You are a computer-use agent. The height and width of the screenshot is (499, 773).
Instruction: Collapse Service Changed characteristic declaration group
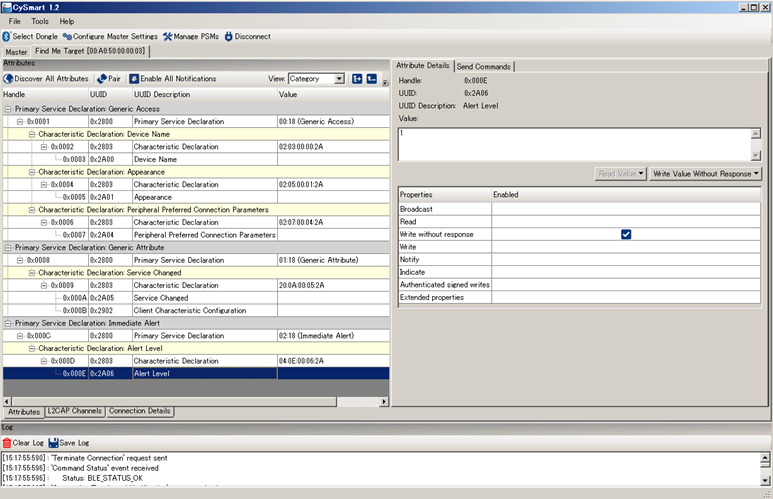[32, 273]
